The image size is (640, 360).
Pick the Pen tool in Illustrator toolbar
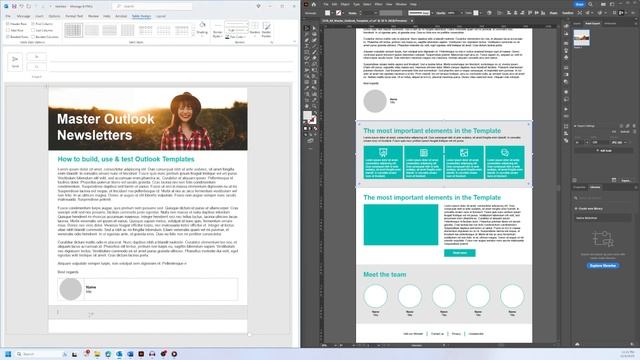[307, 40]
